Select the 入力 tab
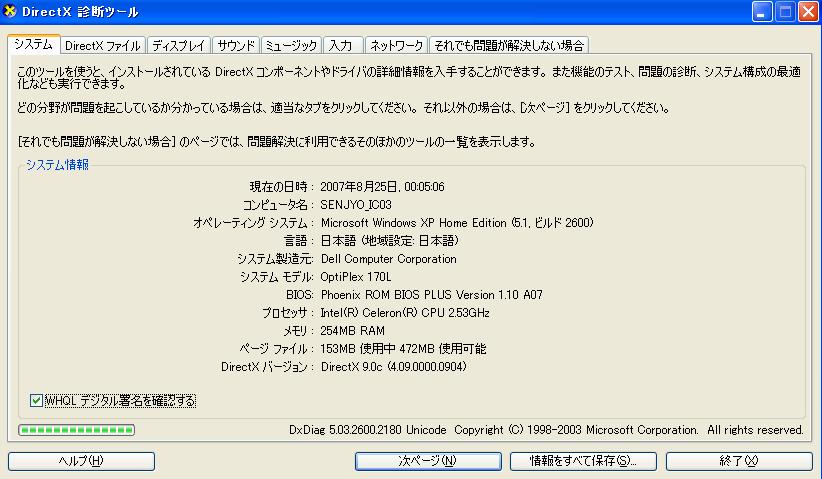 pos(343,46)
